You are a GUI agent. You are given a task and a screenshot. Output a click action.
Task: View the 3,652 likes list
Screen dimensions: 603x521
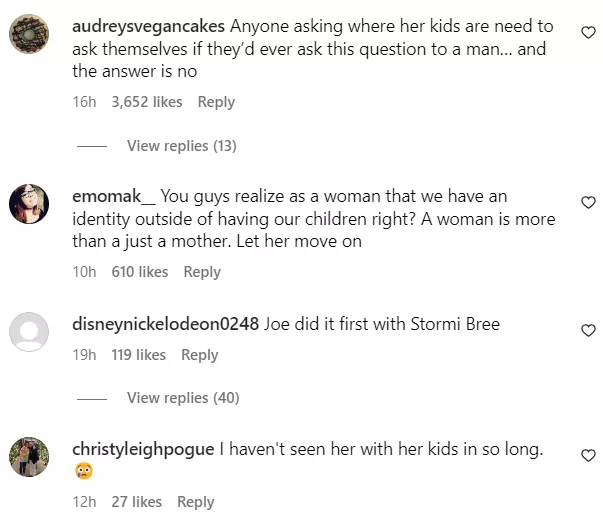pos(147,102)
